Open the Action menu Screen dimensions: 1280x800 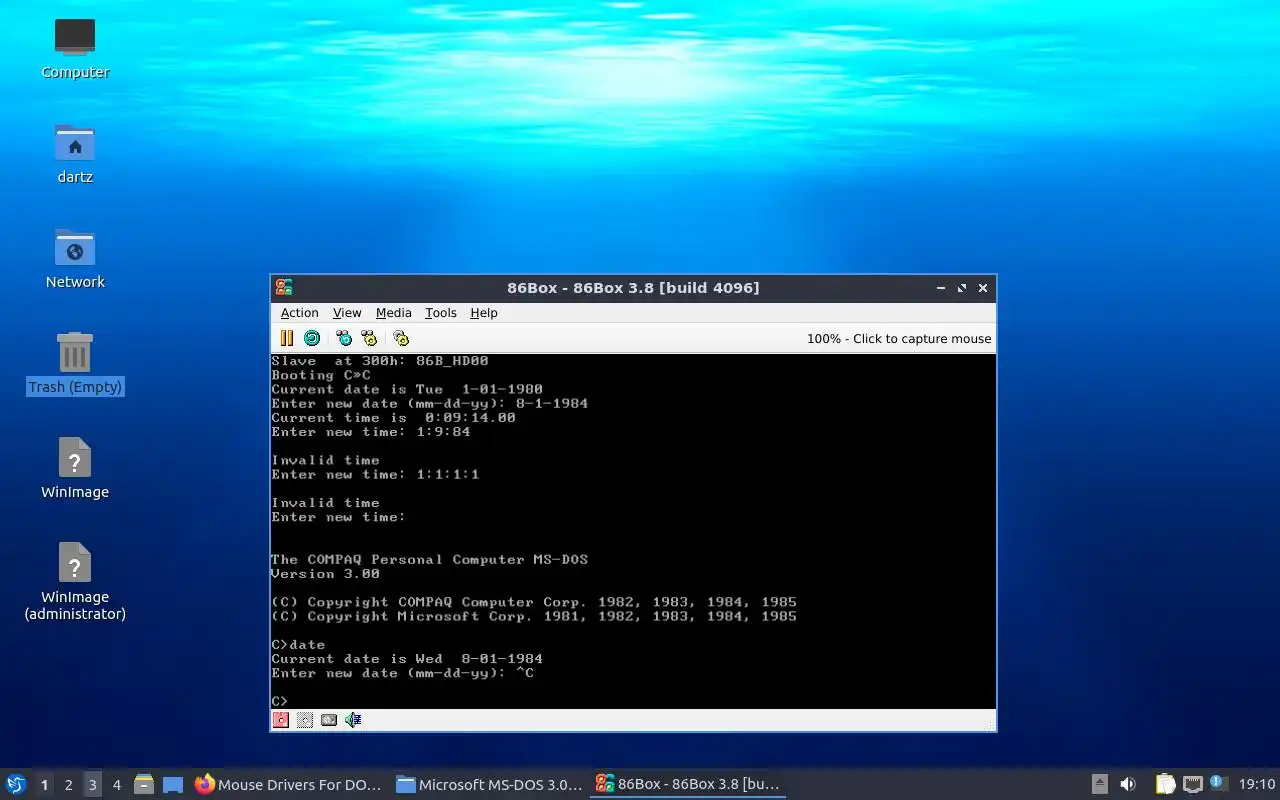[x=299, y=313]
